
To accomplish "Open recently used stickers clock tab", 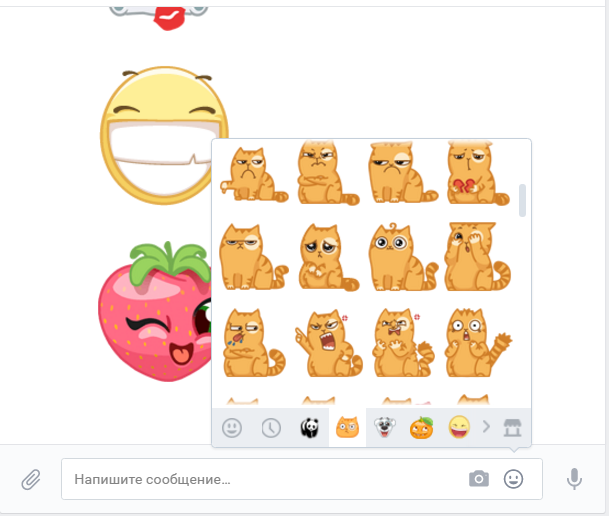I will click(x=271, y=428).
